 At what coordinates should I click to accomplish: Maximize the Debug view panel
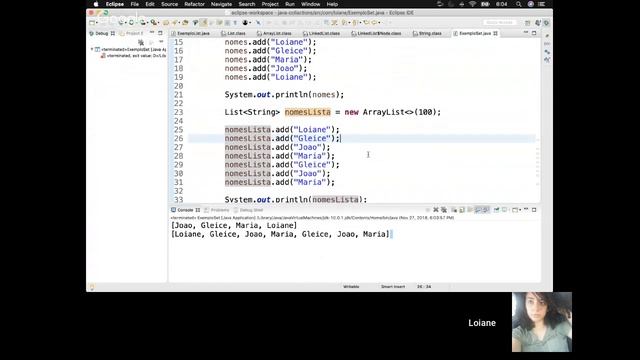tap(160, 33)
